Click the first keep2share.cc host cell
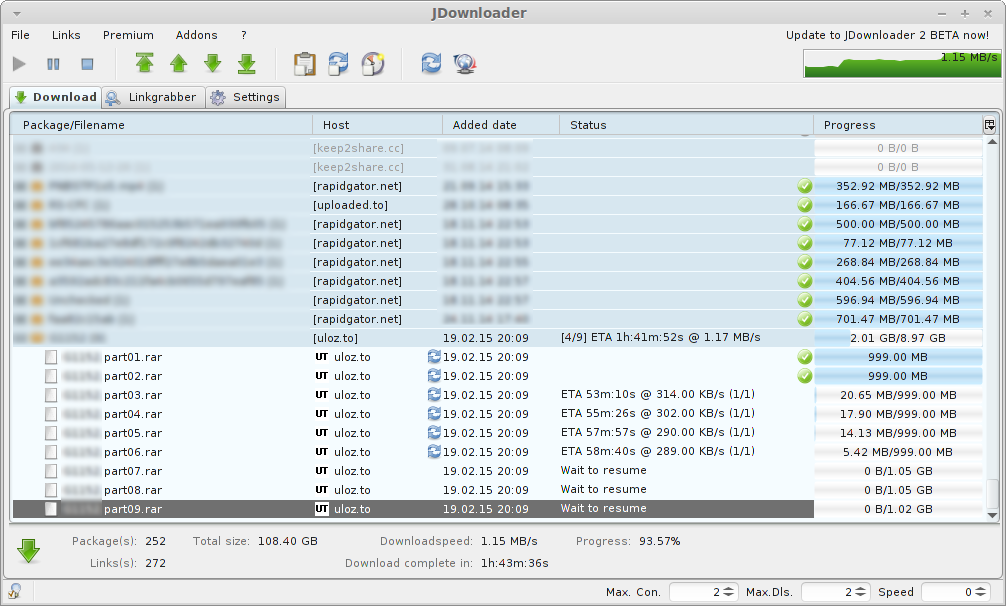The height and width of the screenshot is (606, 1006). tap(358, 148)
